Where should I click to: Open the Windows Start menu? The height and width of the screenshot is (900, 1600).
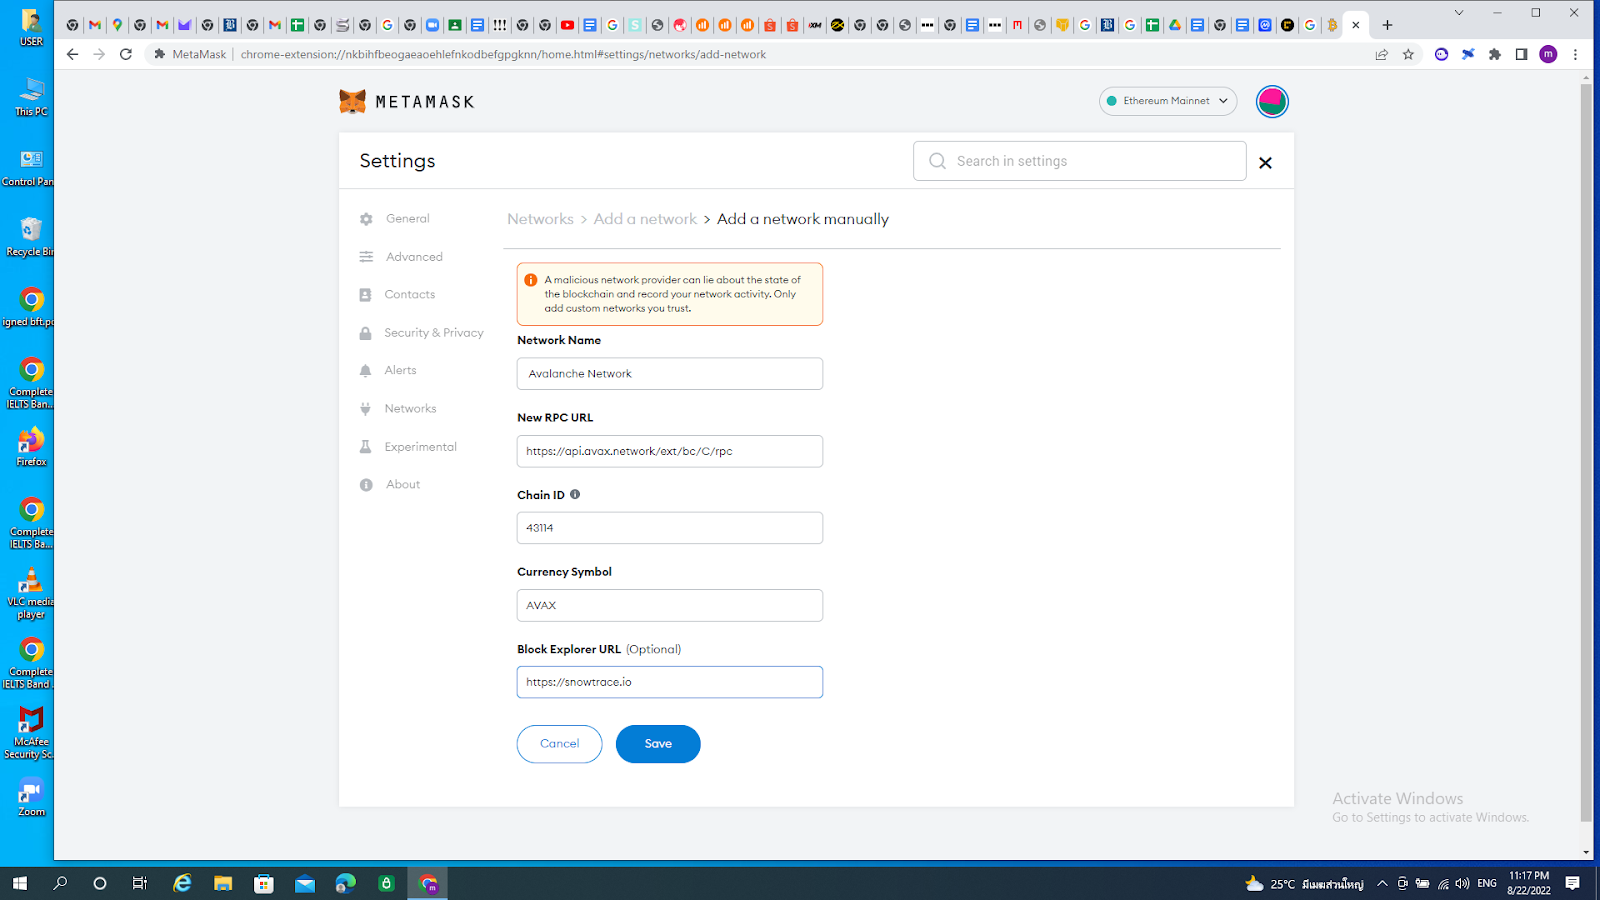click(x=20, y=883)
